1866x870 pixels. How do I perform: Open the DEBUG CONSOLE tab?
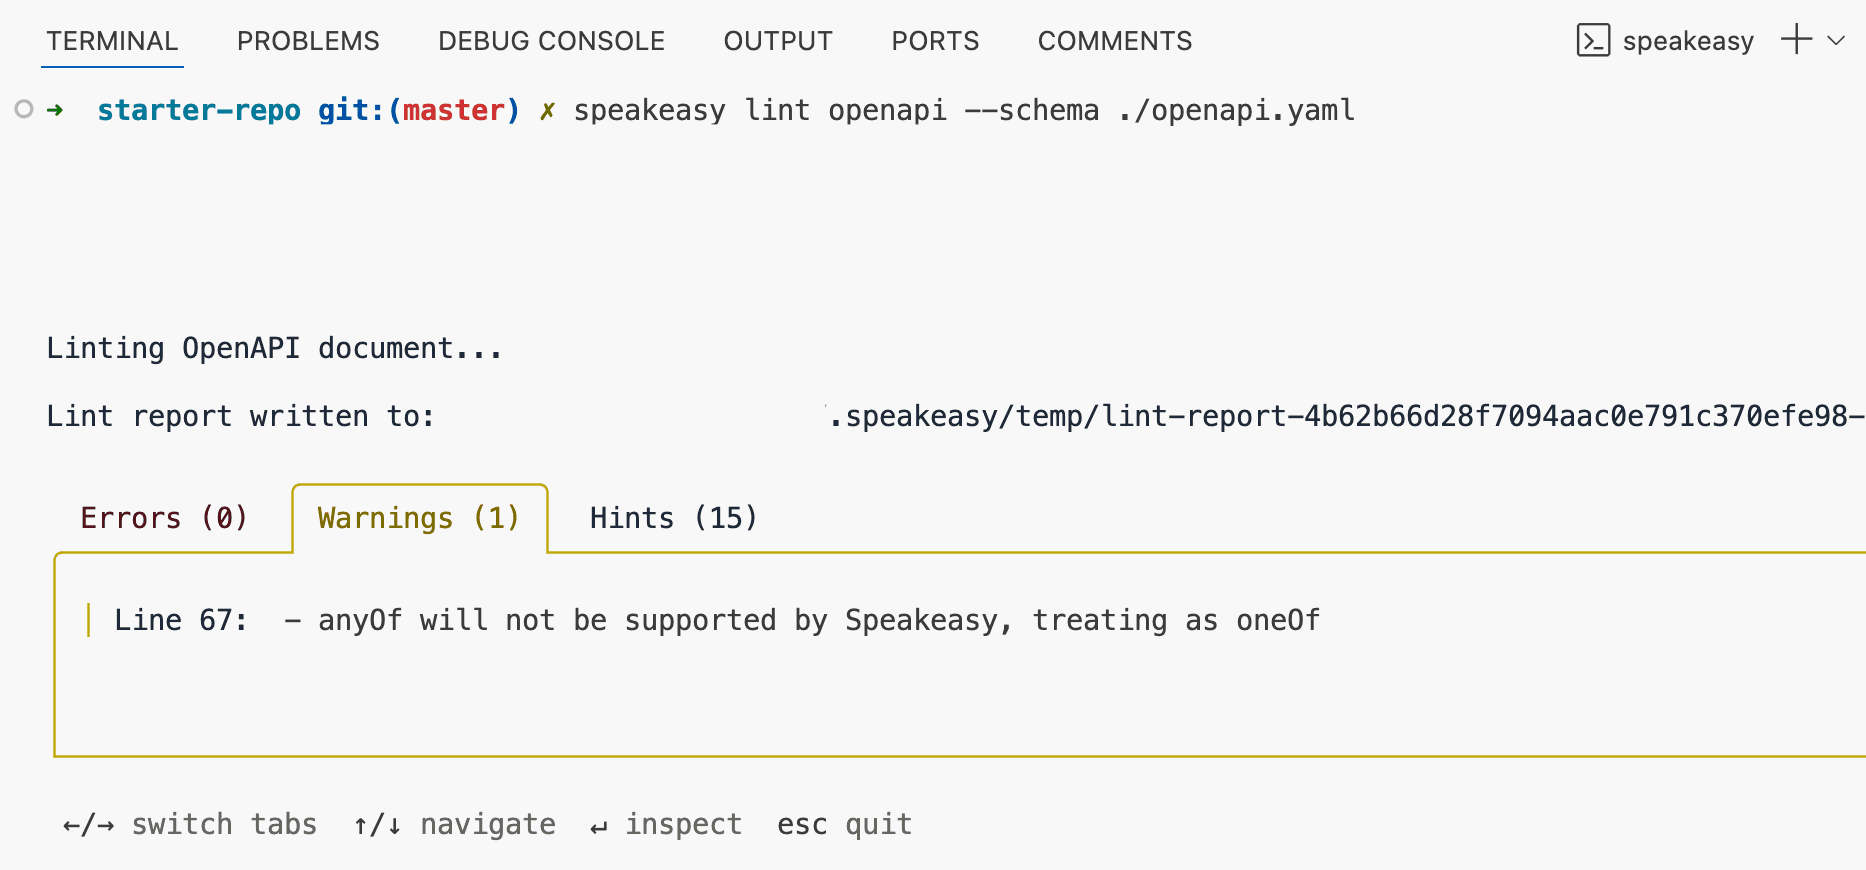tap(551, 41)
